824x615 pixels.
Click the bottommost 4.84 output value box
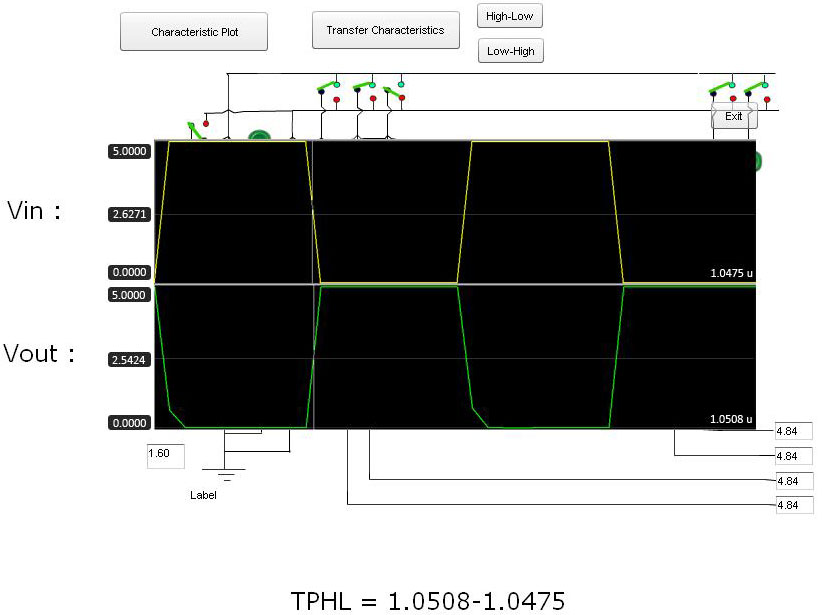coord(794,505)
